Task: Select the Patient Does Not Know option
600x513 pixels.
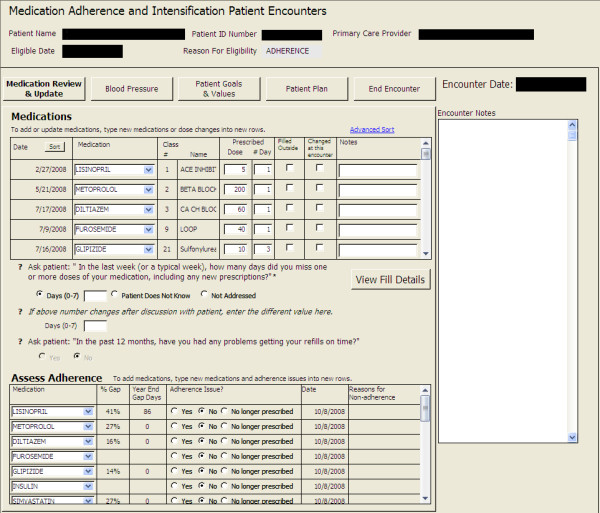Action: pos(116,295)
